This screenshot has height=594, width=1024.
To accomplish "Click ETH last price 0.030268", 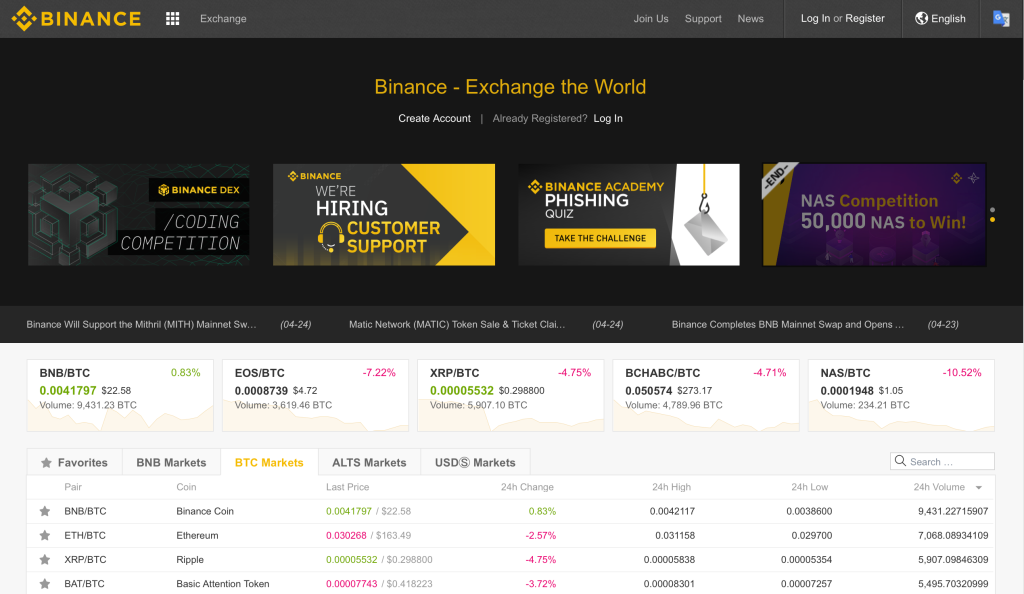I will [x=346, y=535].
